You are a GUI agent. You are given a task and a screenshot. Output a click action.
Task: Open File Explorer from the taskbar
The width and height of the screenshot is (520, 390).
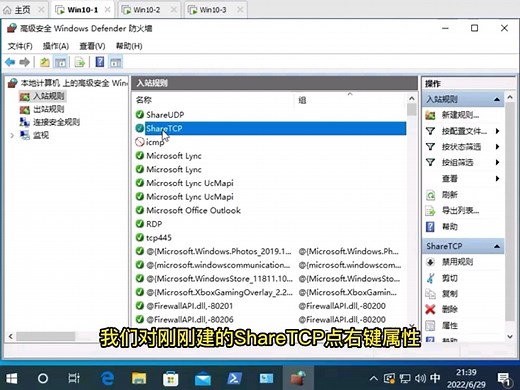(139, 378)
